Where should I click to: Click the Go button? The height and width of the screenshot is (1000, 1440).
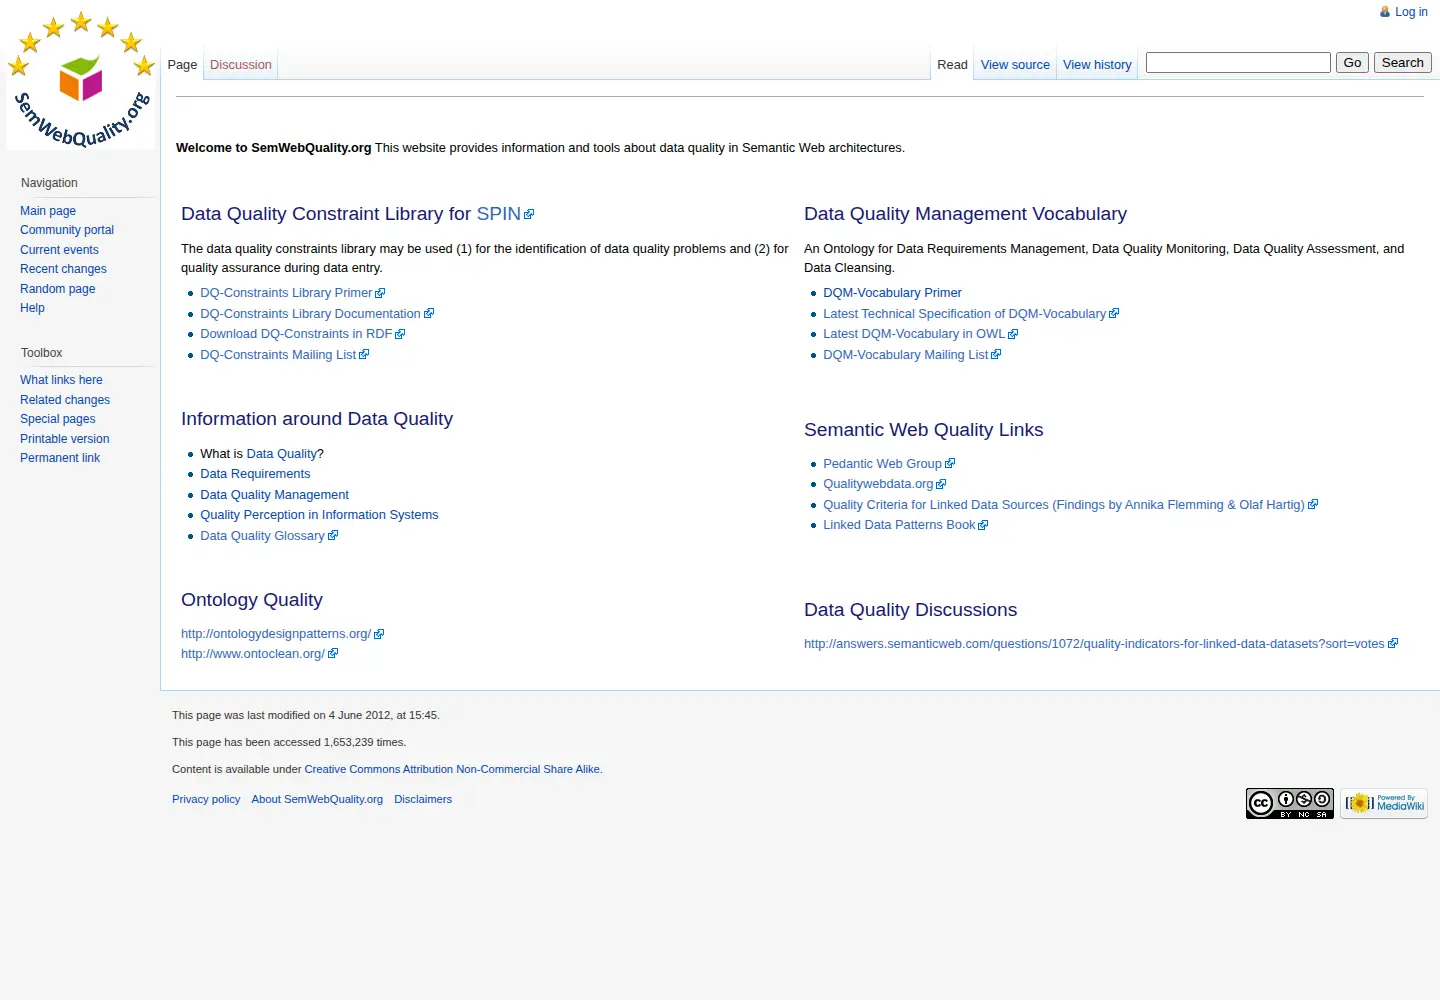(x=1352, y=63)
